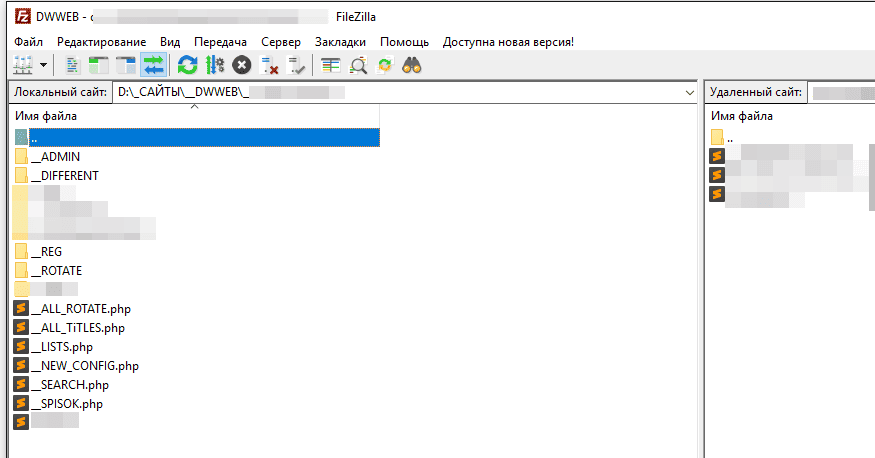Select the __LISTS.php file

tap(62, 347)
